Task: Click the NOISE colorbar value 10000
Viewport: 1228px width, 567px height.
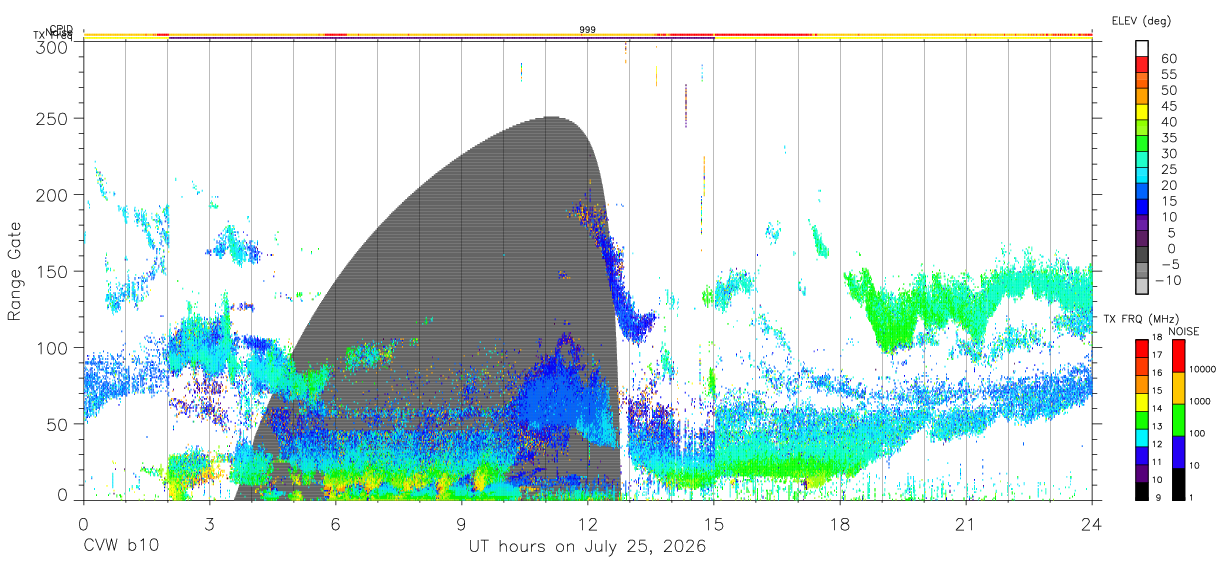Action: pos(1203,369)
